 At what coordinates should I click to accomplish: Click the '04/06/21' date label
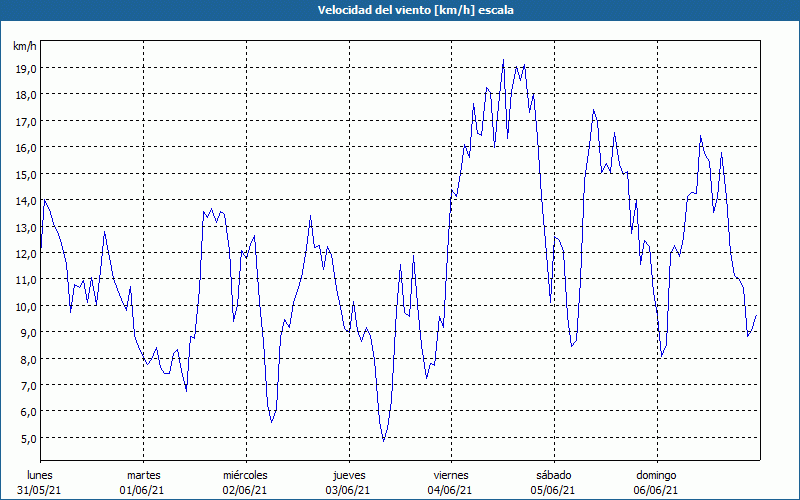pyautogui.click(x=450, y=490)
